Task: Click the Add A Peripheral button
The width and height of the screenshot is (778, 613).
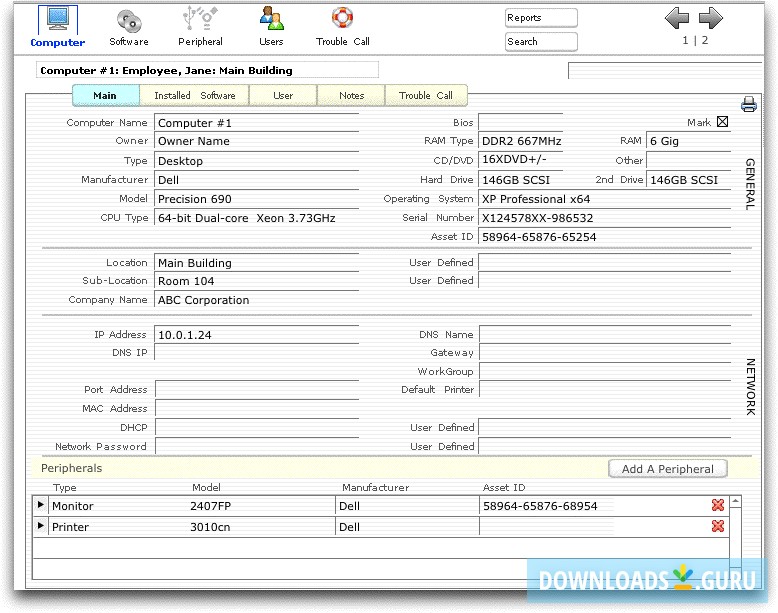Action: [667, 469]
